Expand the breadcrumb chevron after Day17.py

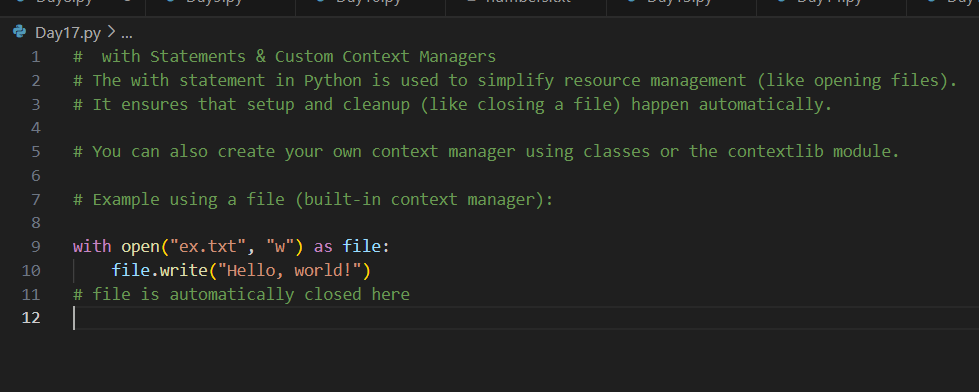(111, 32)
